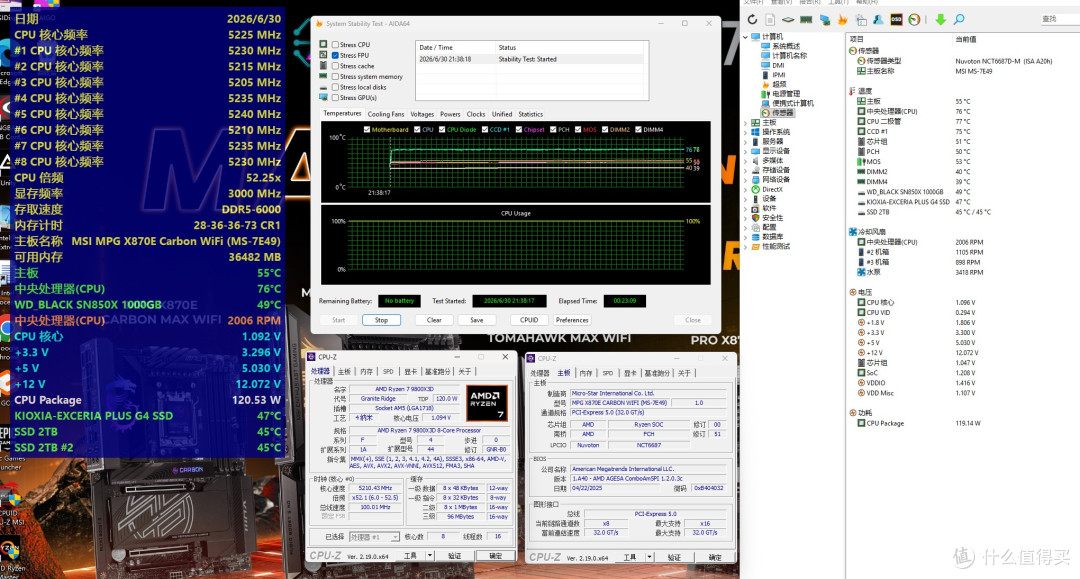Select 电源管理 in the AIDA64 tree

click(786, 94)
